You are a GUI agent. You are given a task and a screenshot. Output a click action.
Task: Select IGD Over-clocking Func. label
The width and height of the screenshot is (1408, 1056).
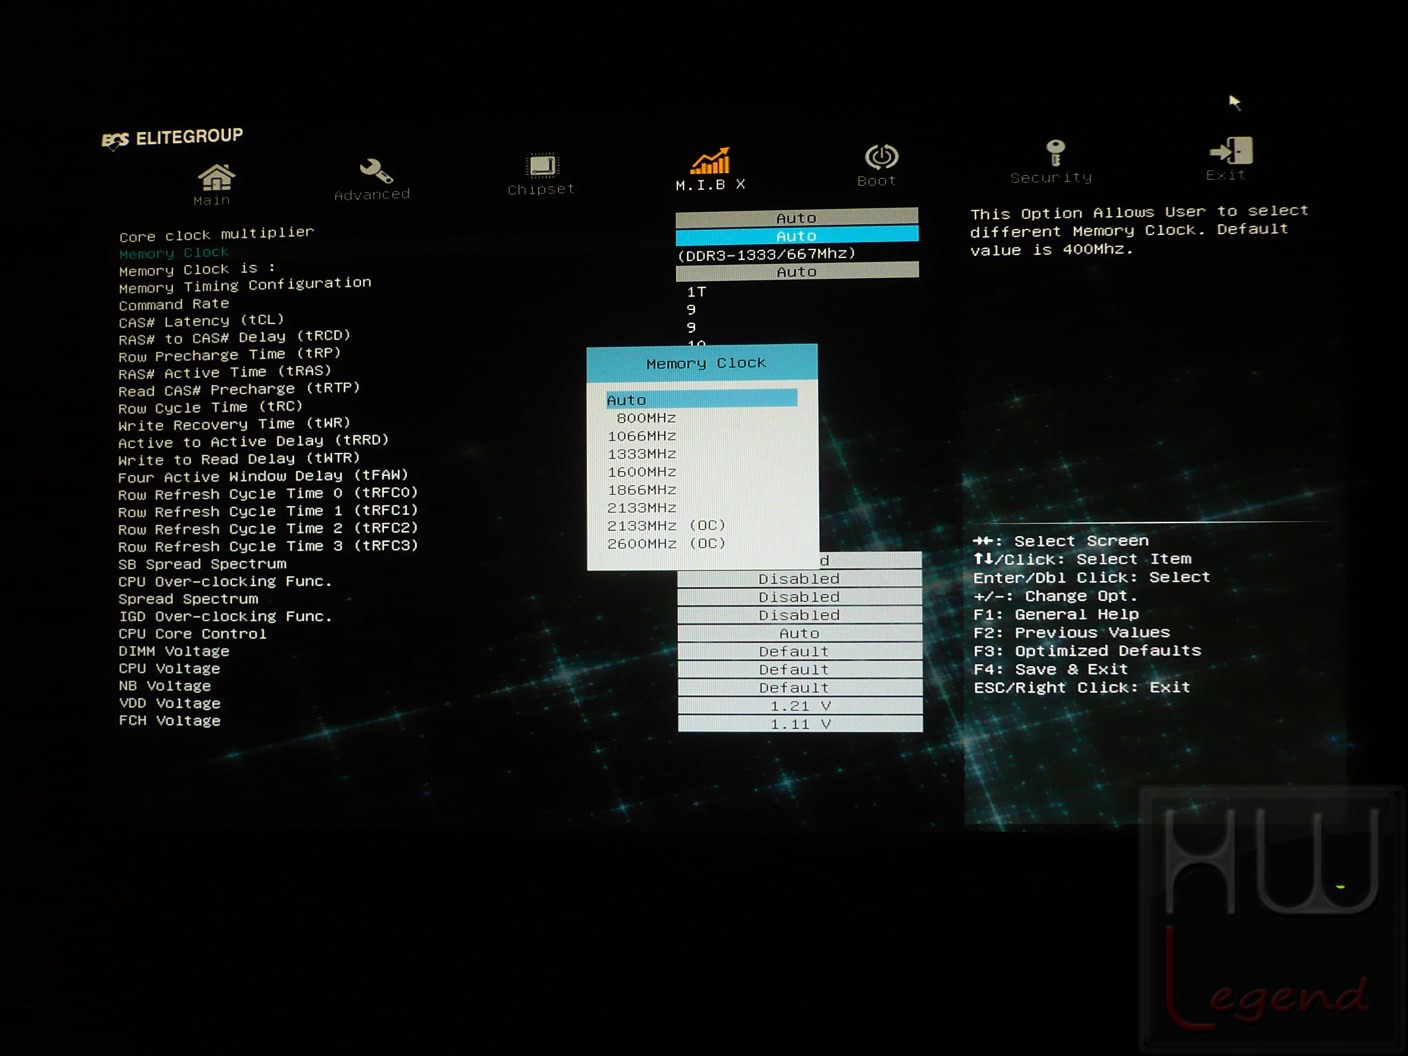tap(225, 616)
